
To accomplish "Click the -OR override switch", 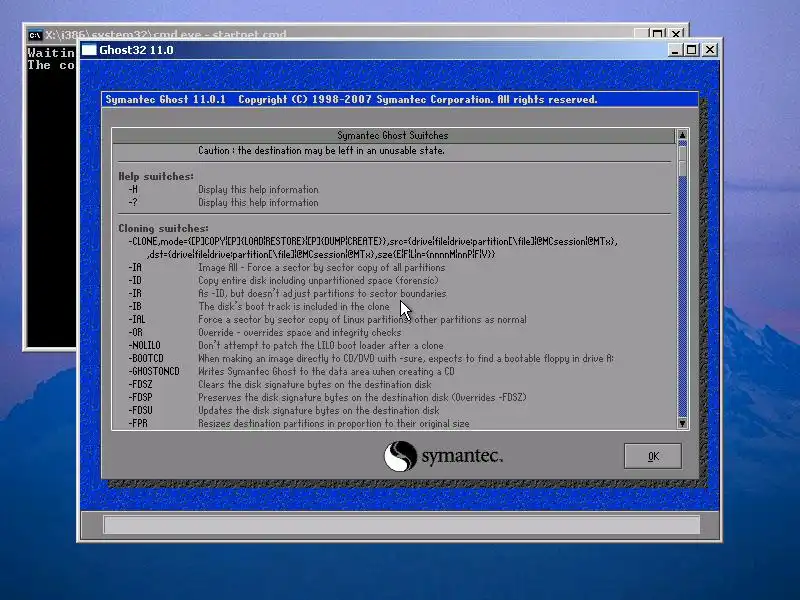I will click(264, 333).
